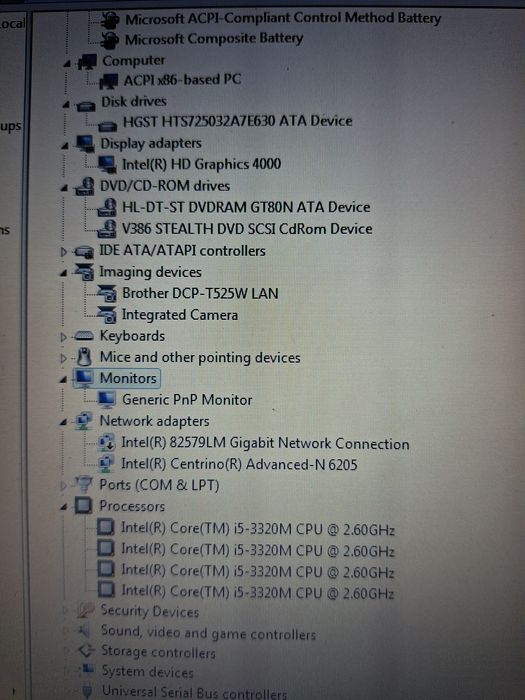Select the System devices label

(147, 671)
